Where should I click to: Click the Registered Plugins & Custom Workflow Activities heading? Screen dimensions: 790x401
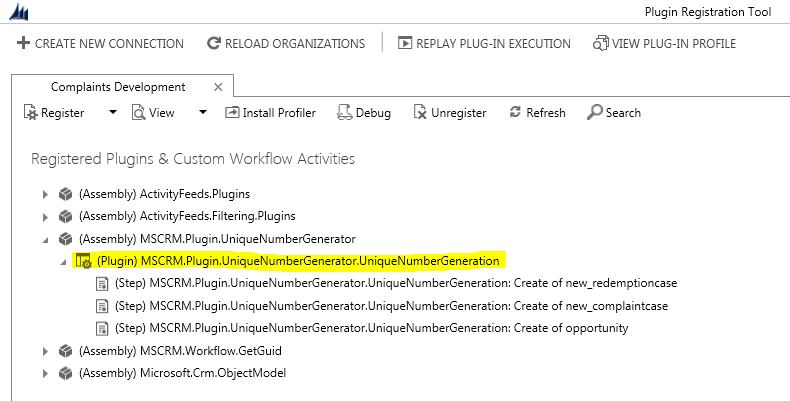[193, 159]
